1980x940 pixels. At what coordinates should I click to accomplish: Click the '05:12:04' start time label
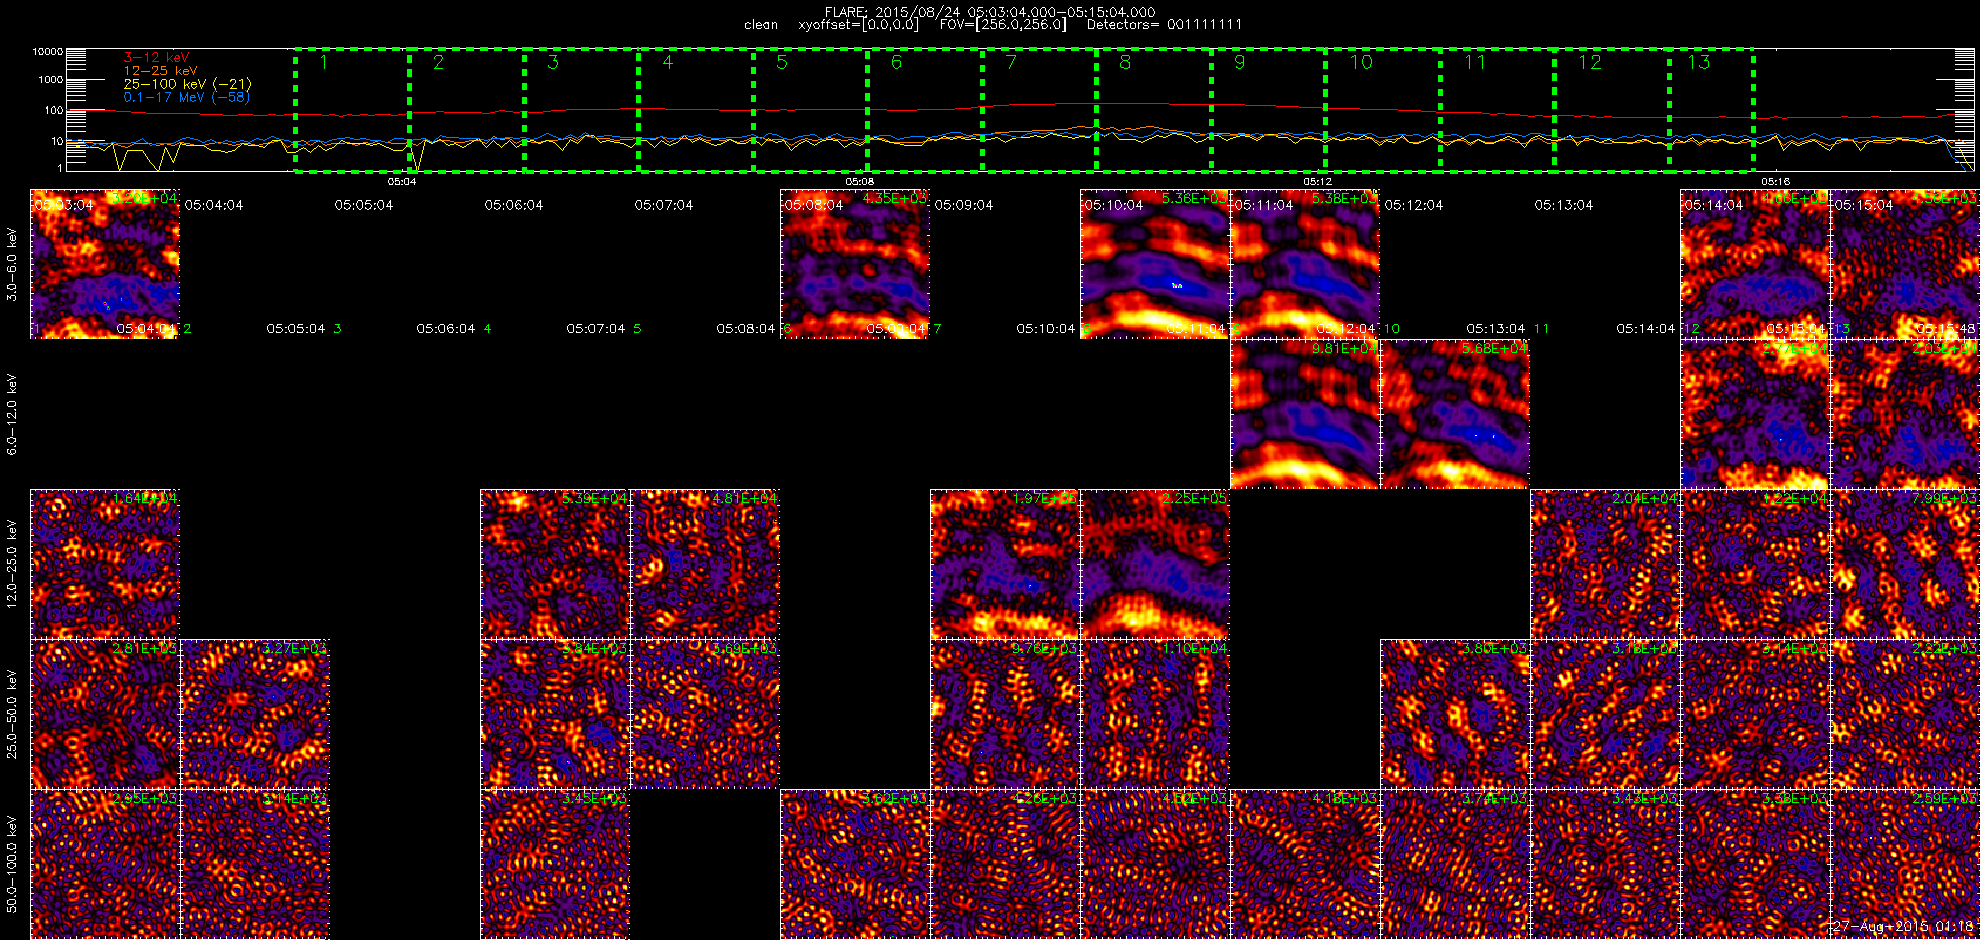click(x=1414, y=205)
